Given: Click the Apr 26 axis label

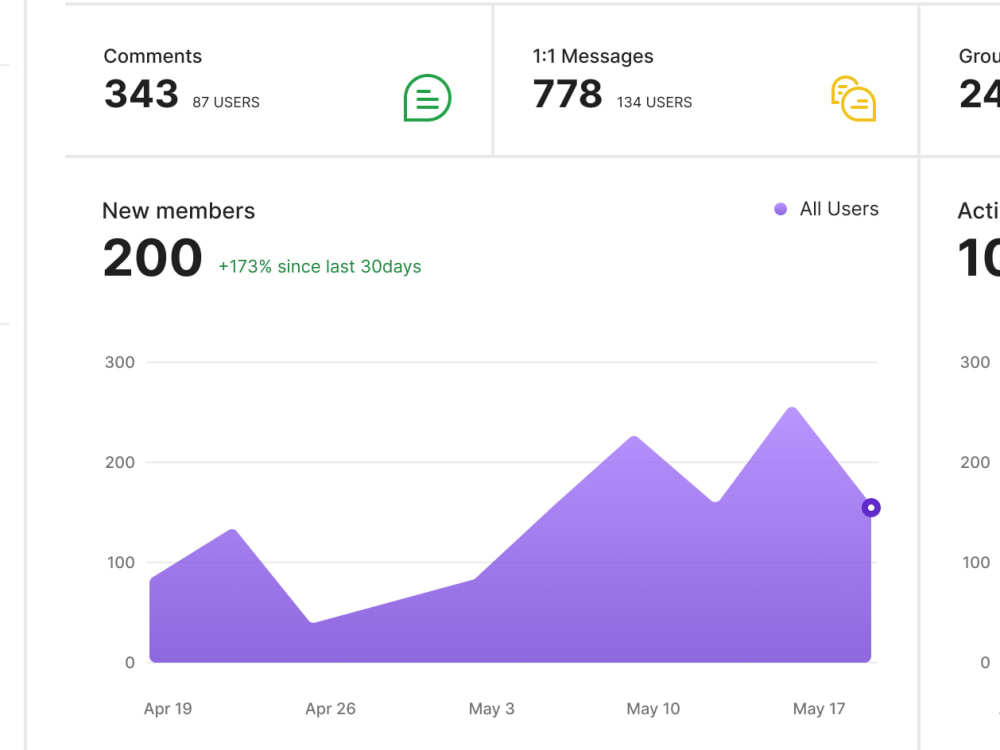Looking at the screenshot, I should tap(330, 709).
